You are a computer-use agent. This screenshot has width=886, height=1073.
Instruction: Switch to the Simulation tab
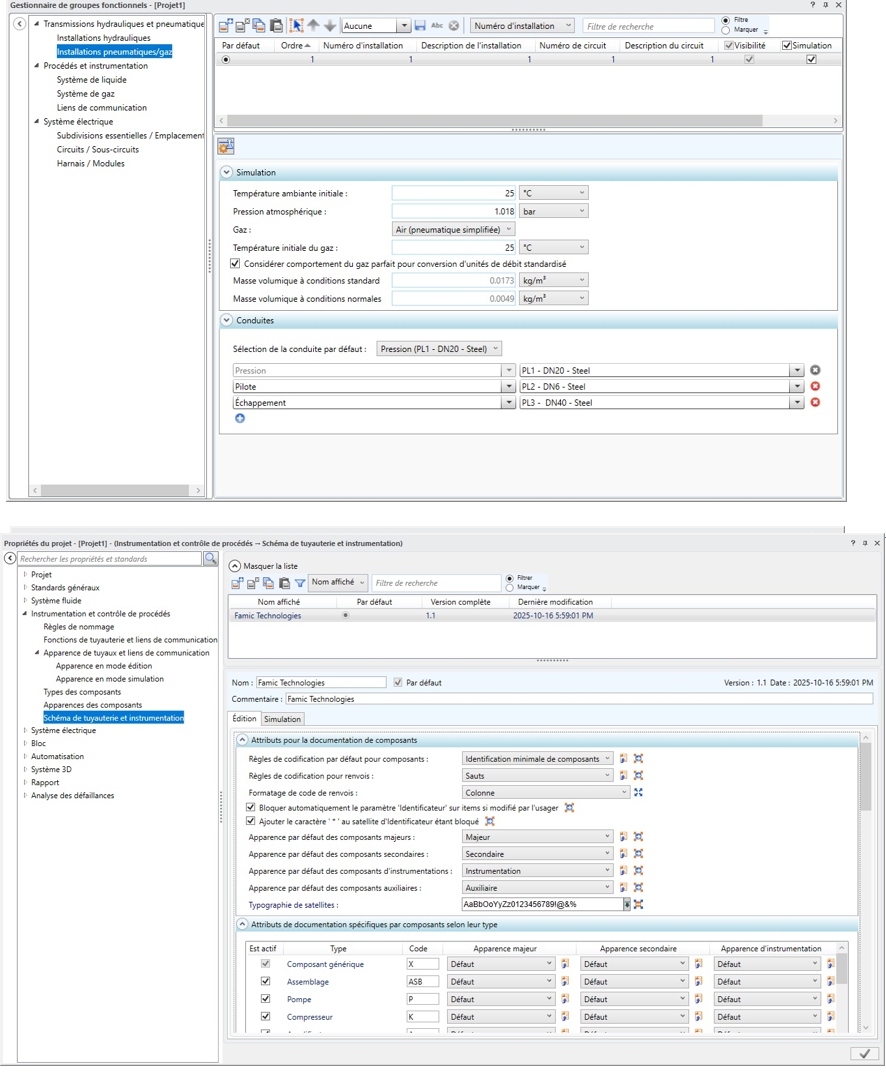pyautogui.click(x=282, y=719)
